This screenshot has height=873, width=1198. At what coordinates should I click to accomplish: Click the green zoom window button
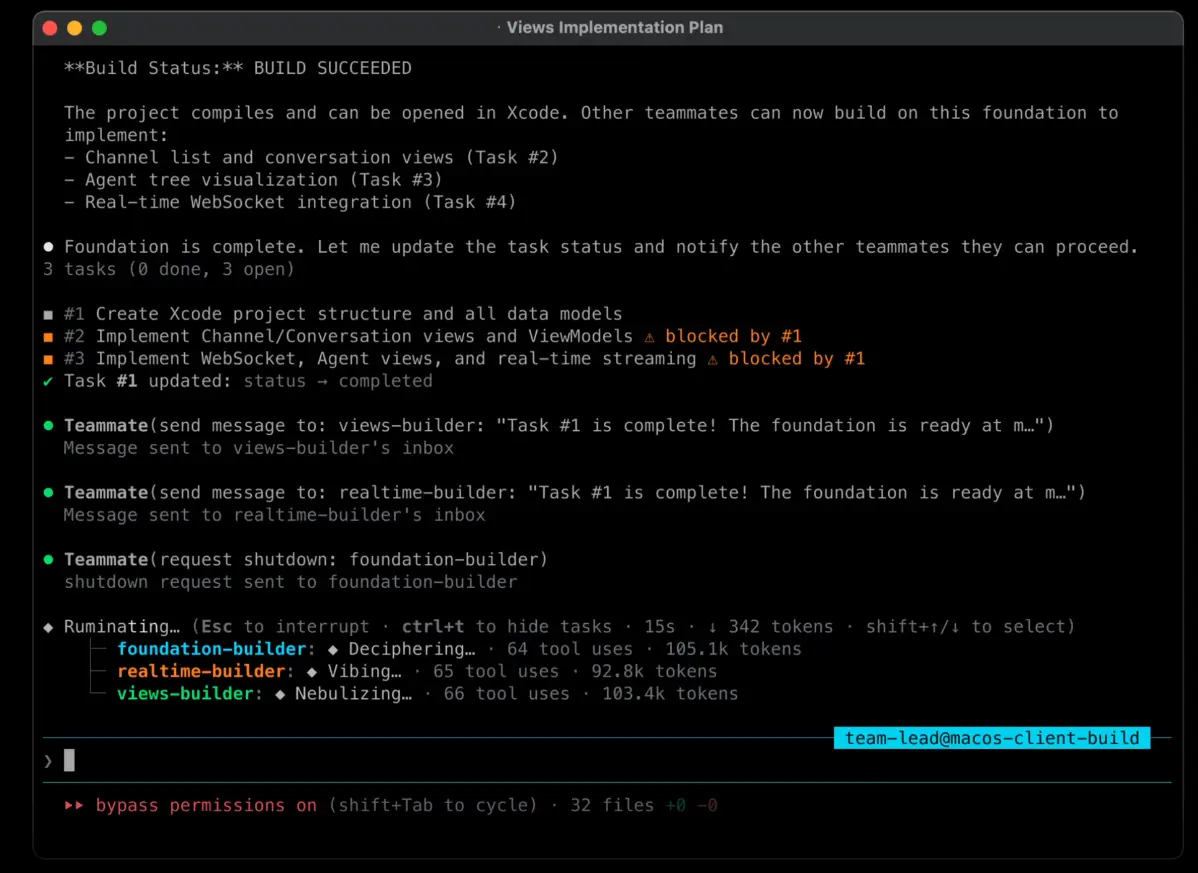click(x=99, y=28)
